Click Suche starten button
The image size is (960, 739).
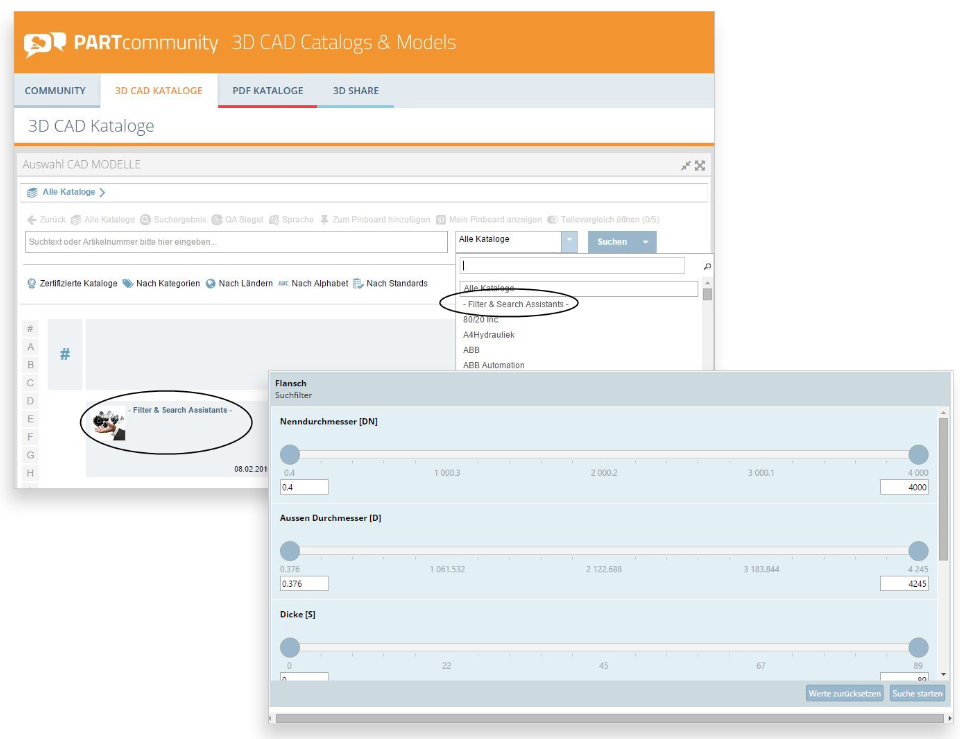917,694
